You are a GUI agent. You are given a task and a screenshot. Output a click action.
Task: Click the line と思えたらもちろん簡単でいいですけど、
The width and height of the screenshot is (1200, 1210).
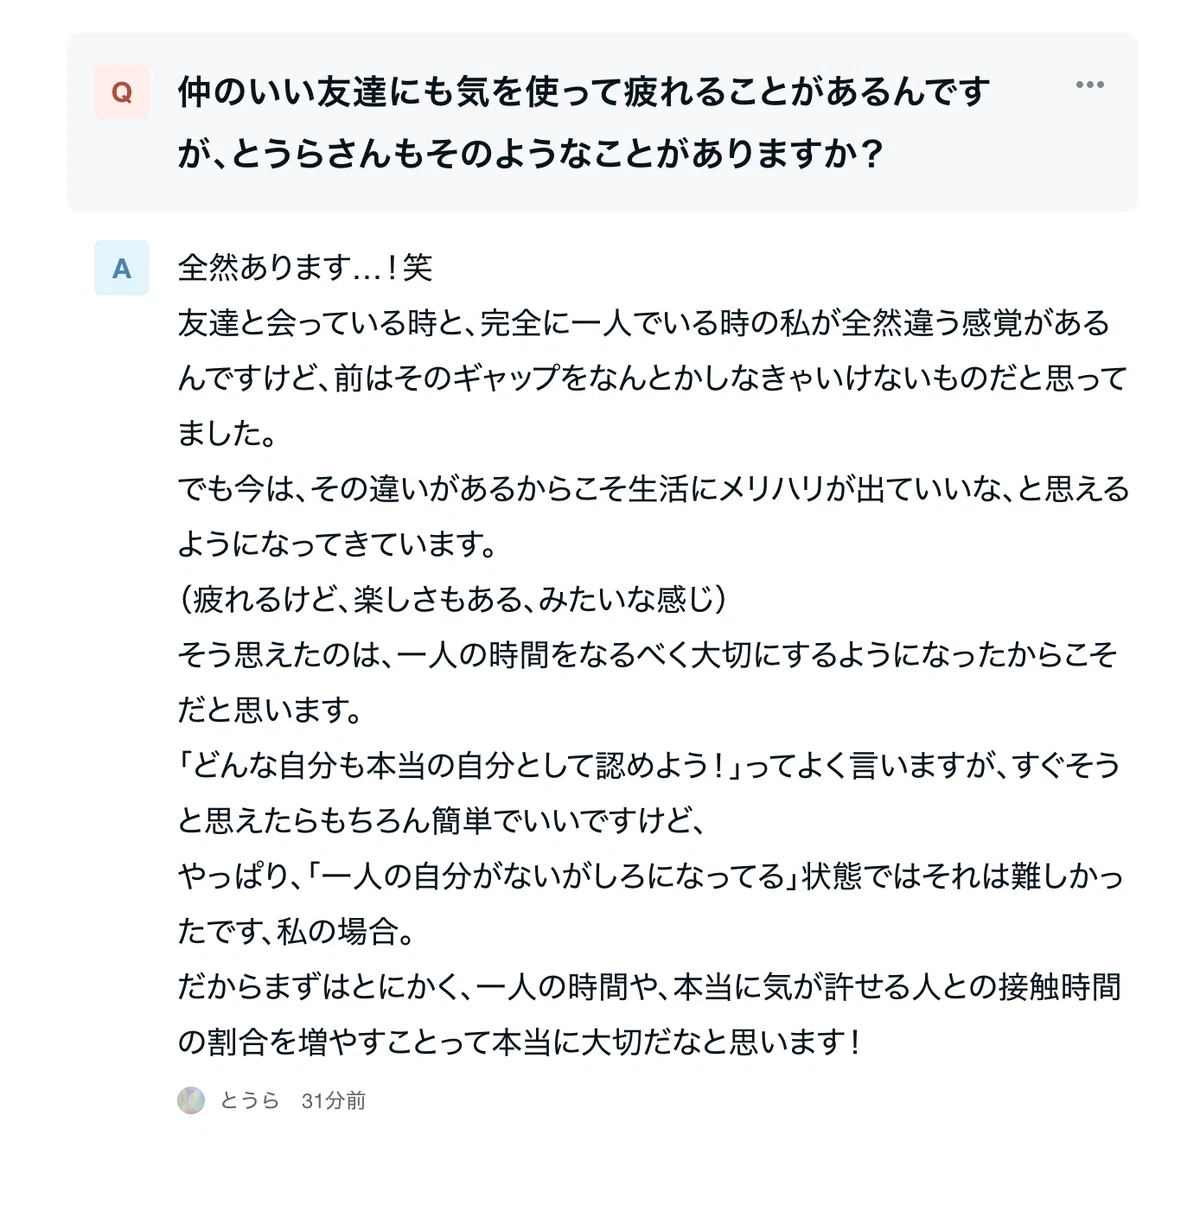click(x=442, y=821)
